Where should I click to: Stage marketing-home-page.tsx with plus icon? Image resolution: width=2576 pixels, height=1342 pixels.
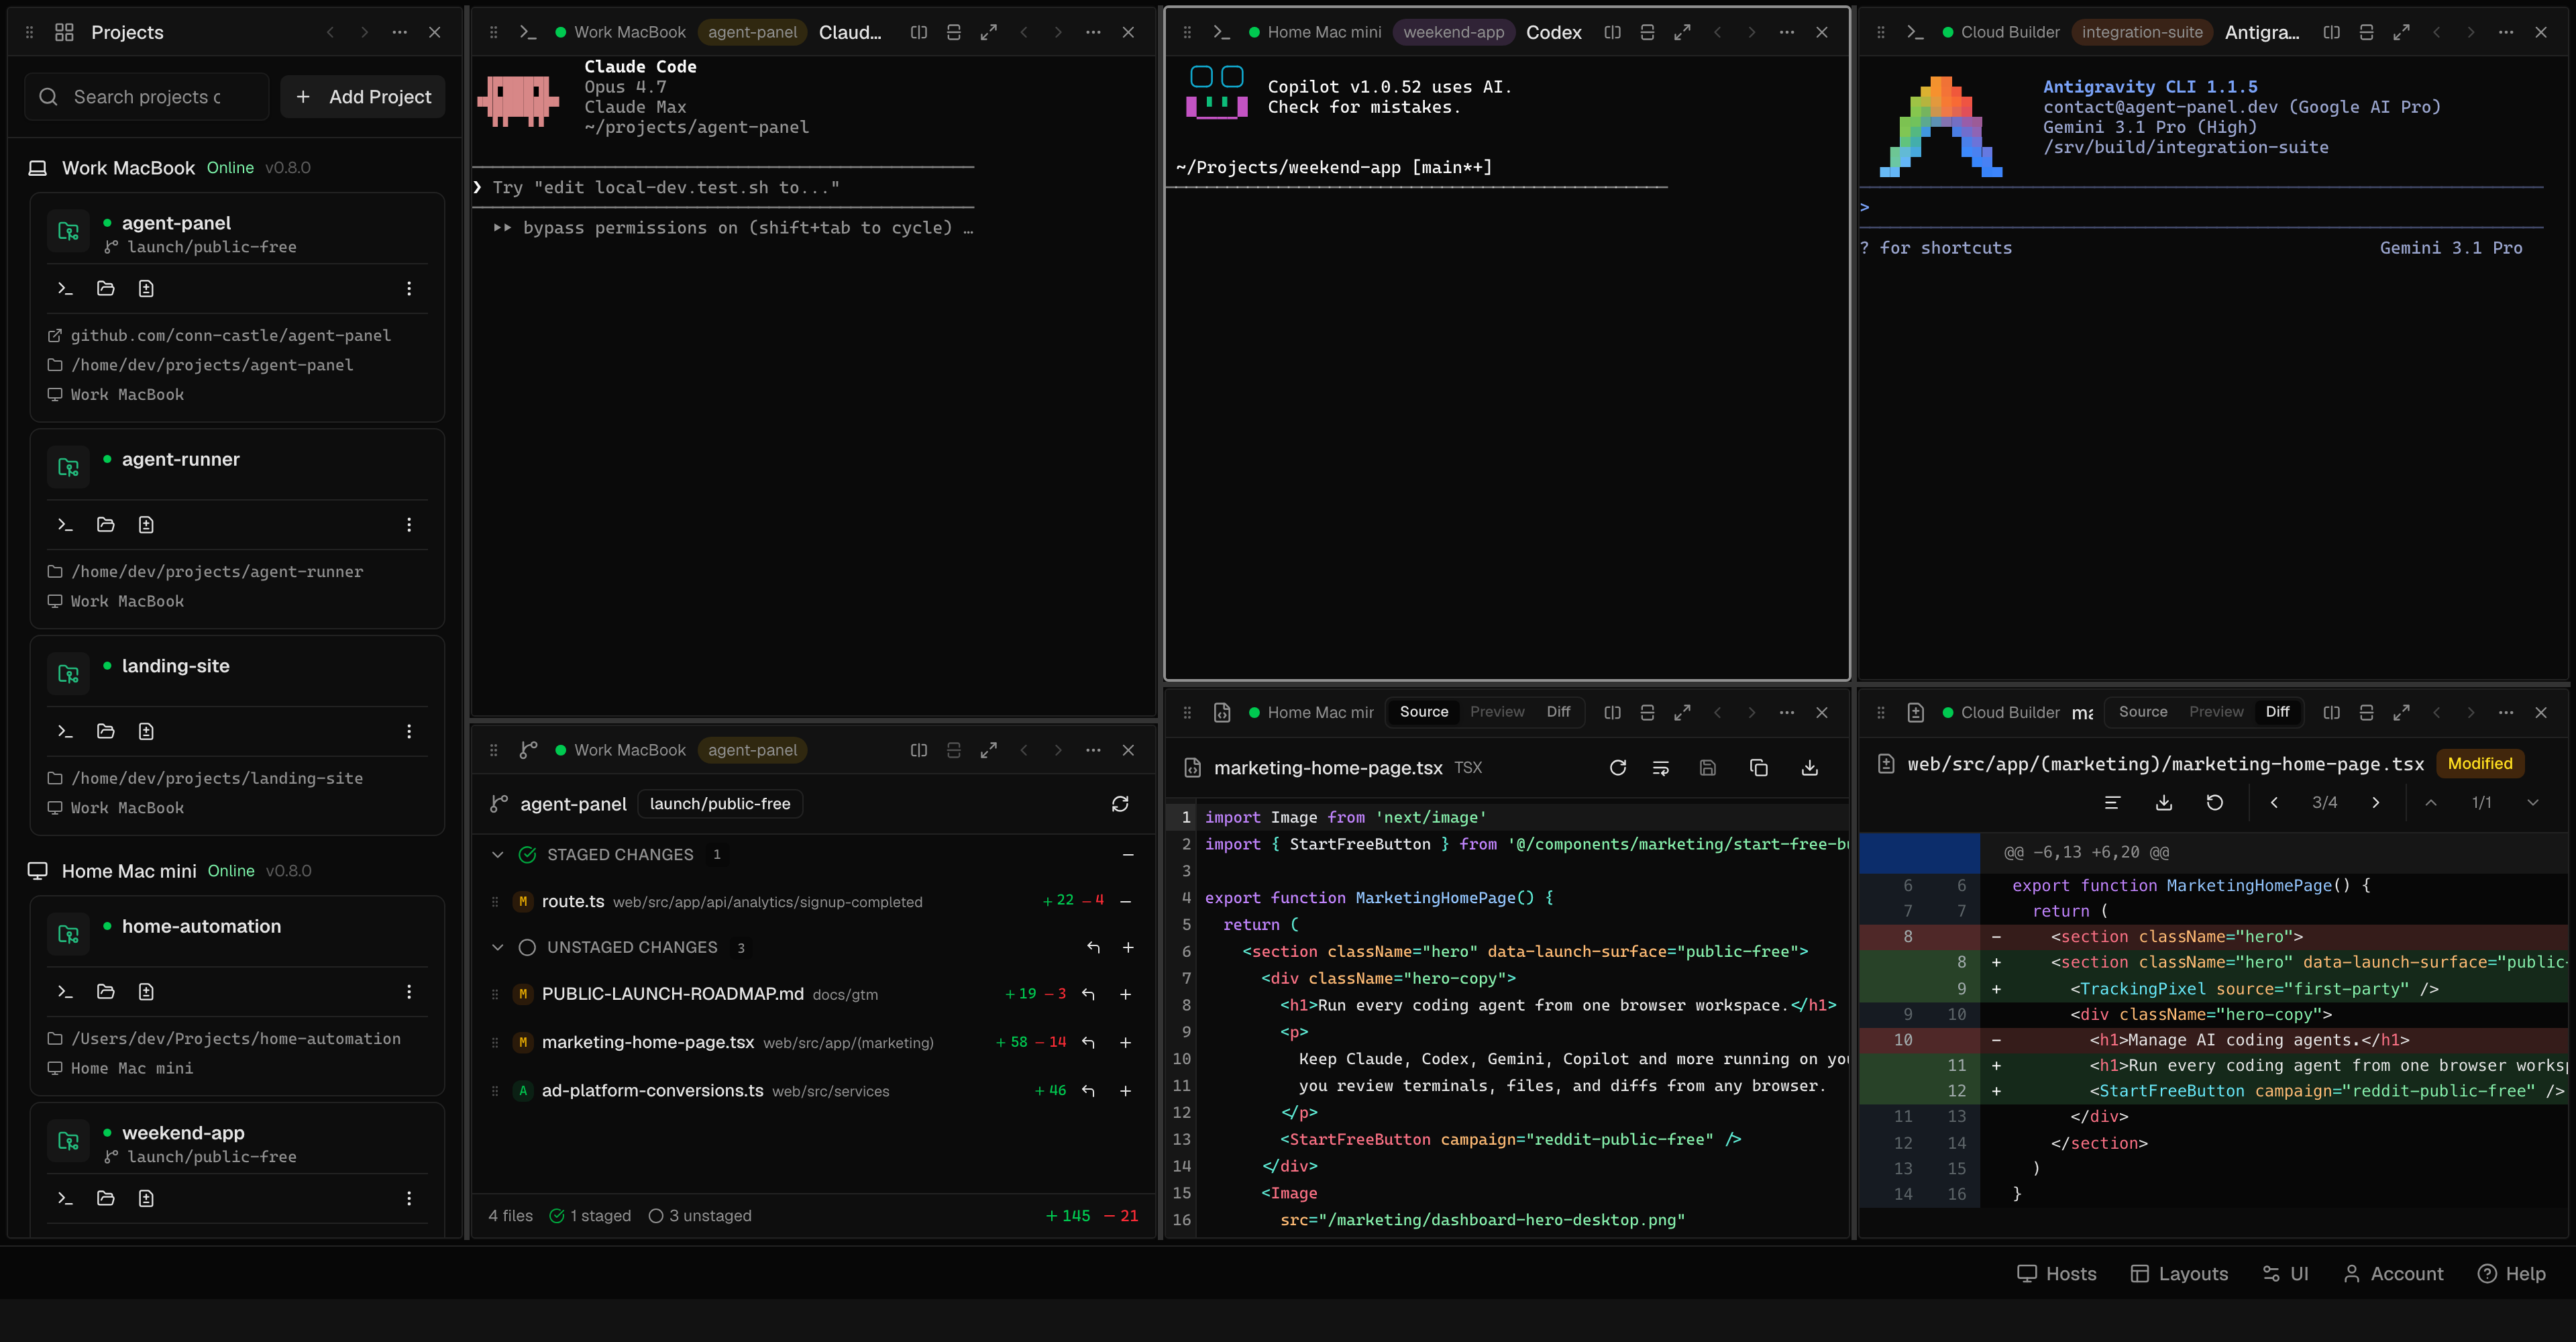point(1126,1043)
